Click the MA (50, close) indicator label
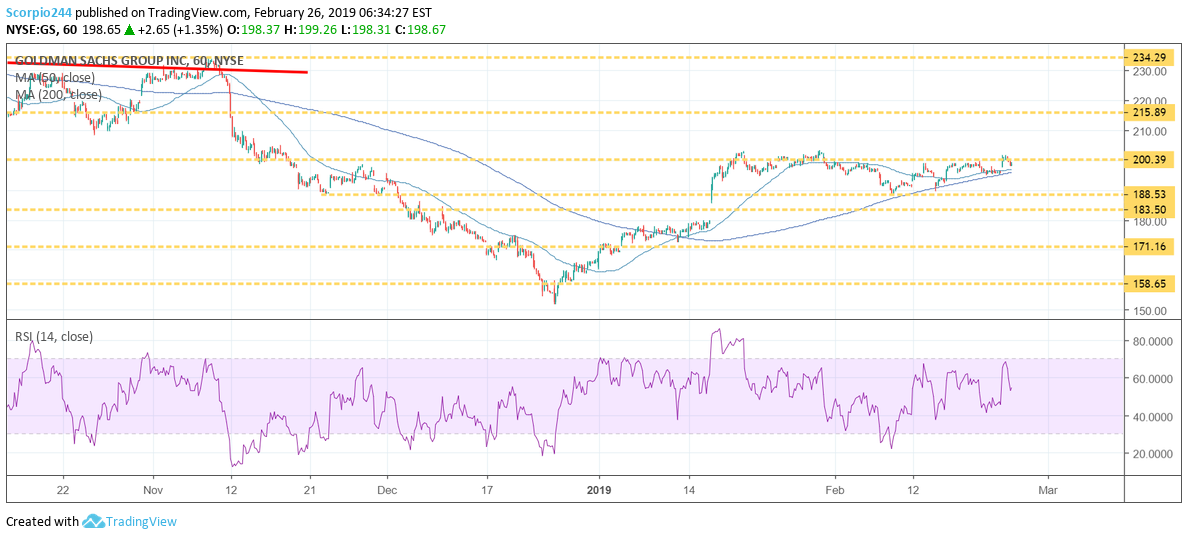The image size is (1188, 539). click(x=55, y=77)
